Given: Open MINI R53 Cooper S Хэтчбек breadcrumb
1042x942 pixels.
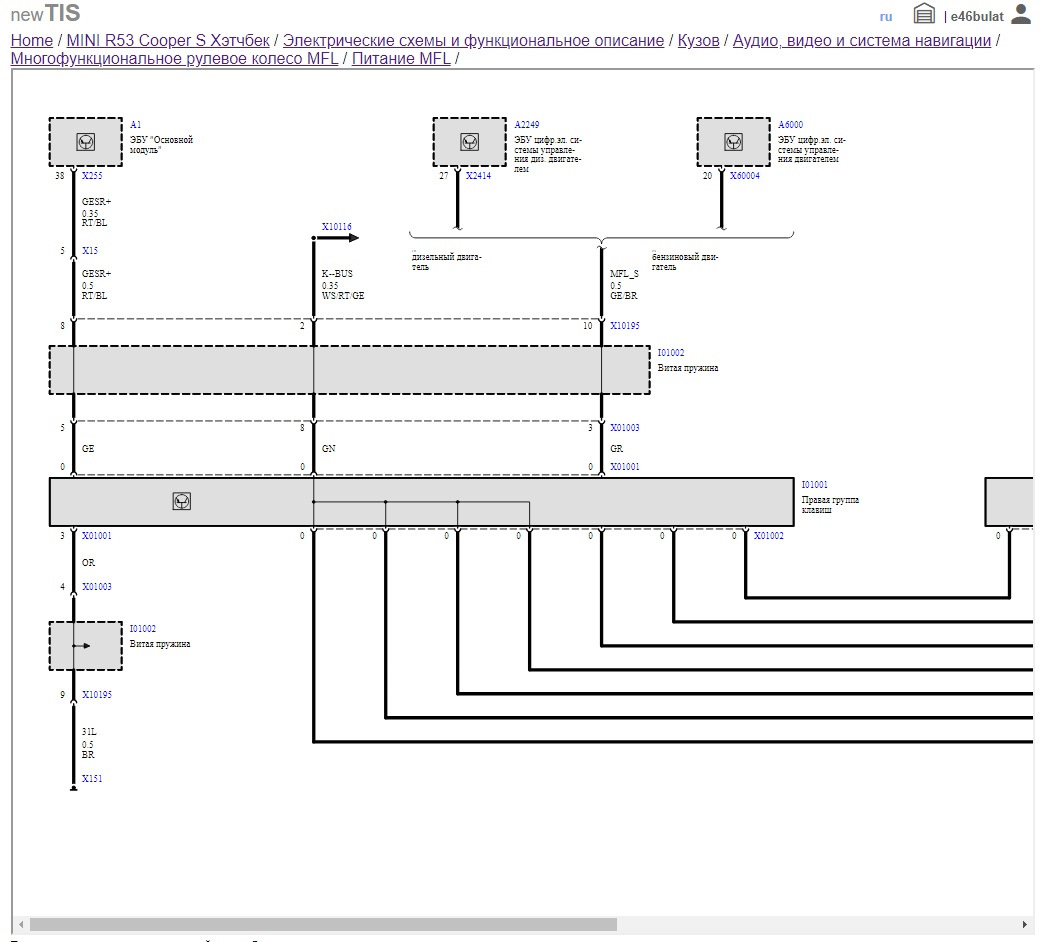Looking at the screenshot, I should [x=168, y=41].
